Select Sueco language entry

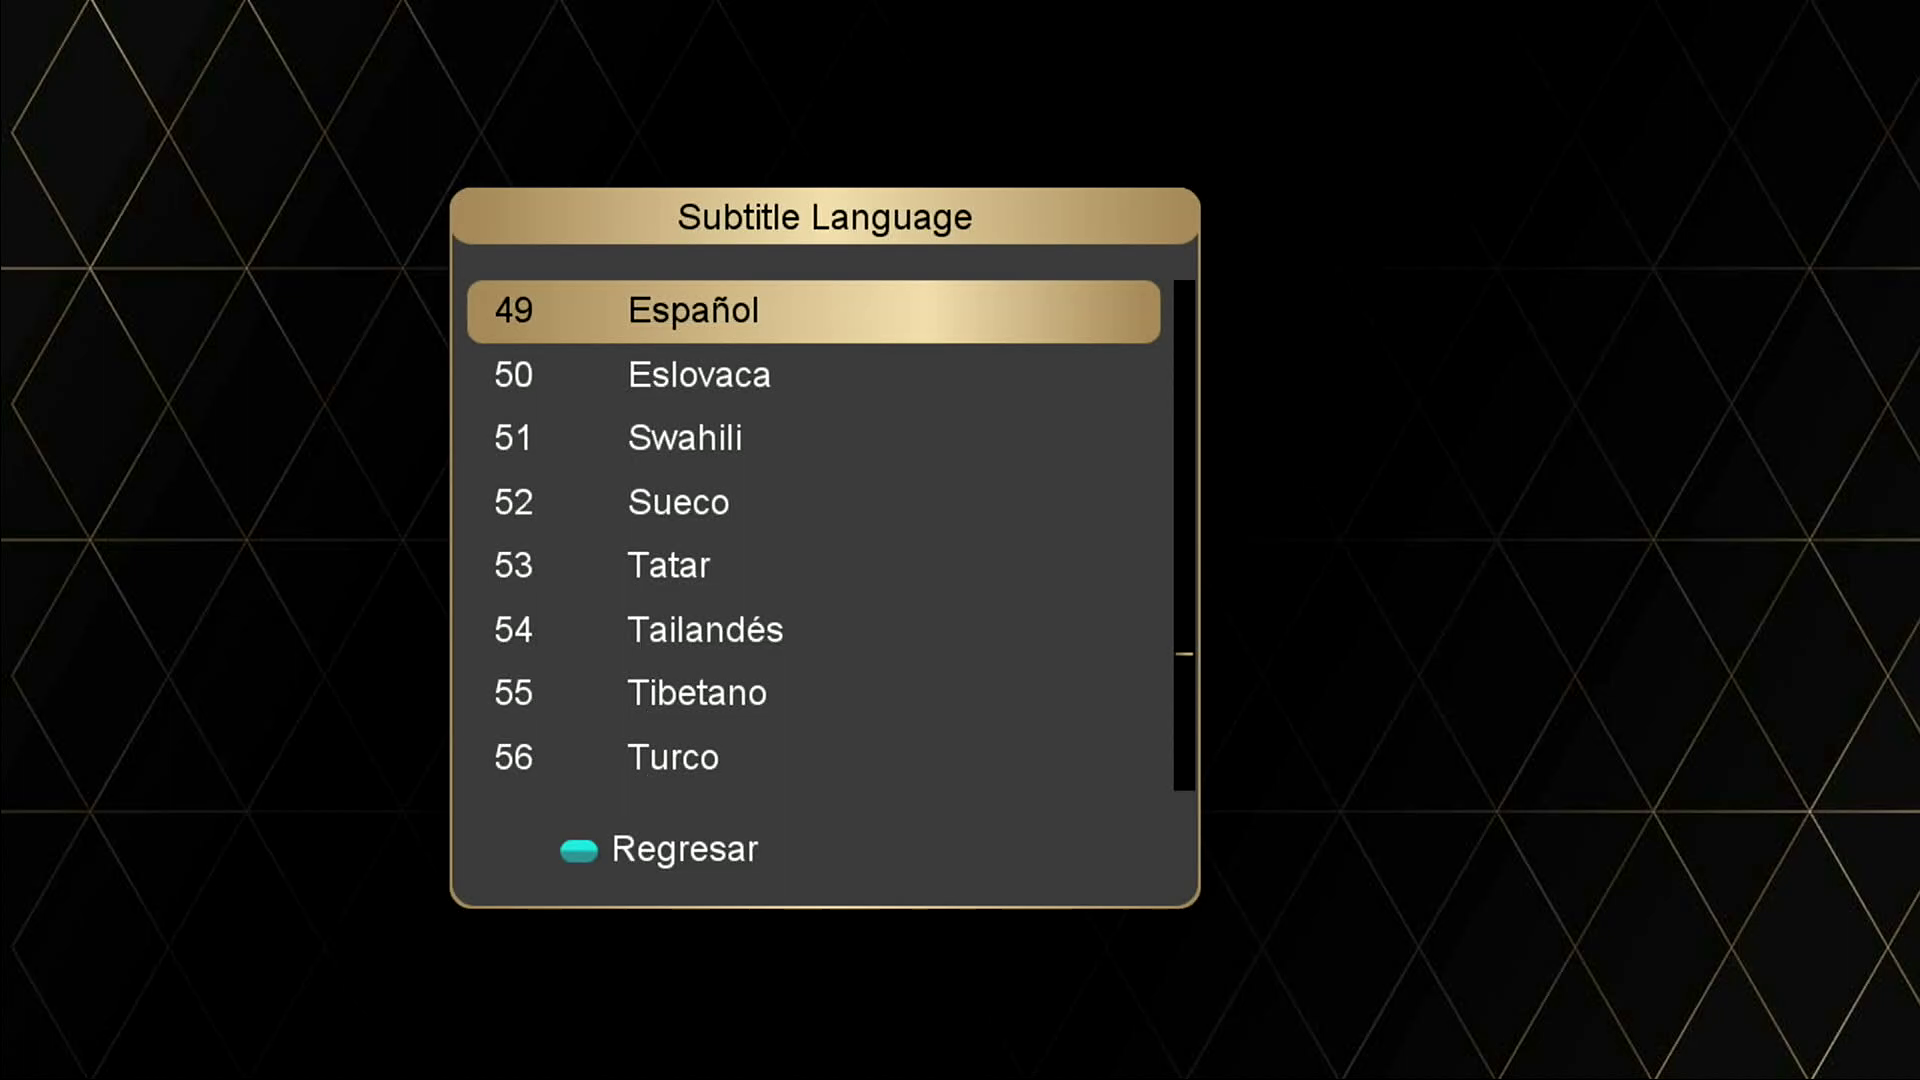tap(678, 502)
